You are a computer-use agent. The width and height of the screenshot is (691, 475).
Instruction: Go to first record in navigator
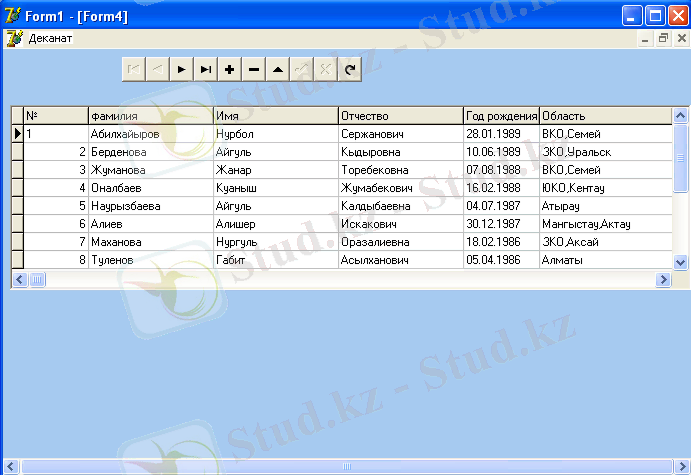pos(133,69)
